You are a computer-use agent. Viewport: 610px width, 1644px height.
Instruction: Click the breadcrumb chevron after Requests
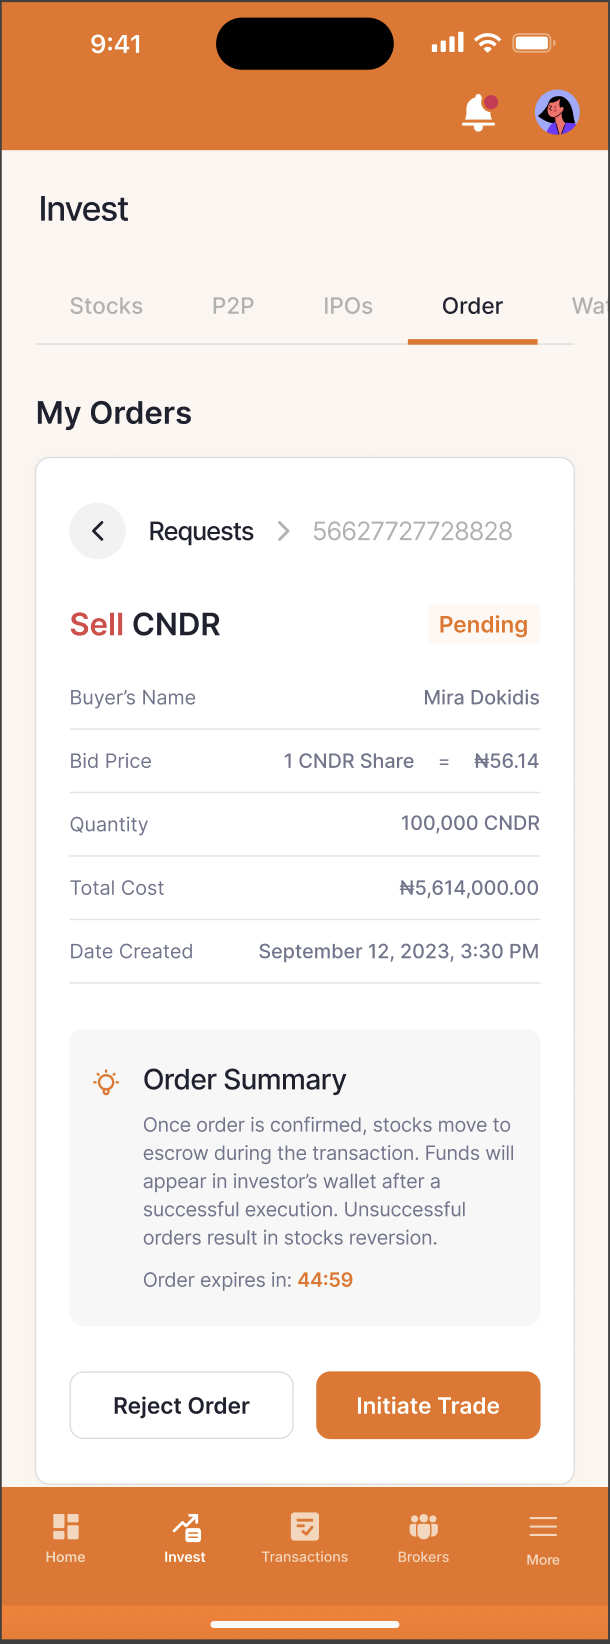tap(284, 531)
